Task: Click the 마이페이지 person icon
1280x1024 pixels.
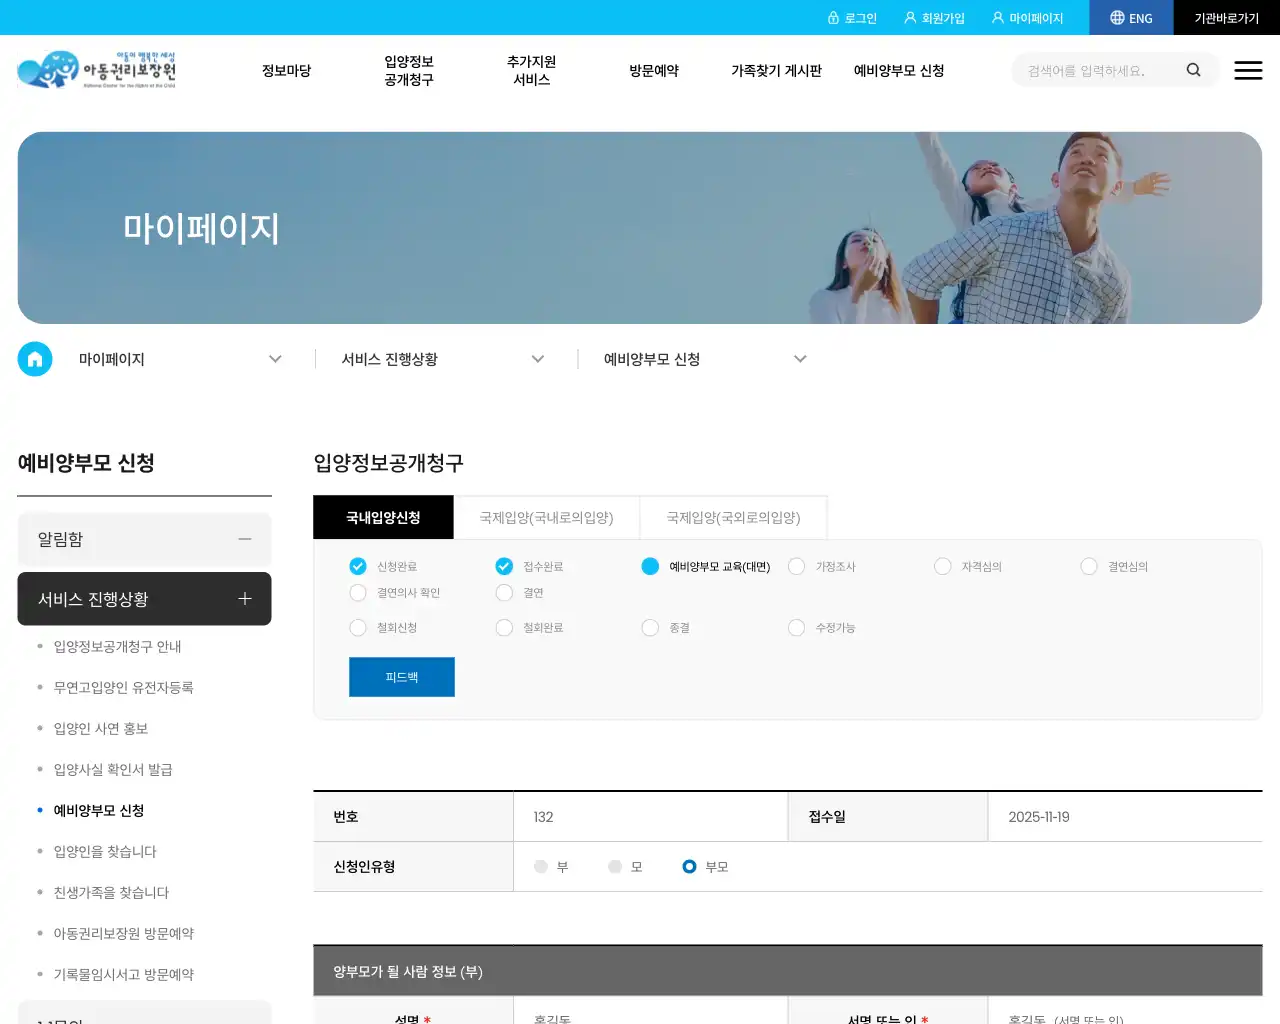Action: click(x=997, y=17)
